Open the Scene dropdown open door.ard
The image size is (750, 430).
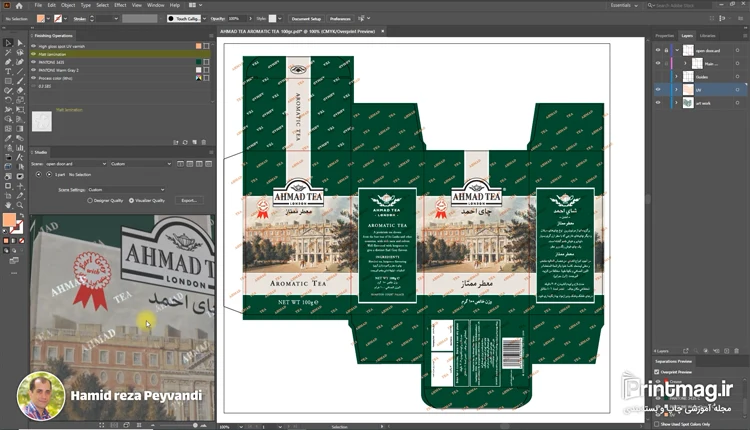[x=76, y=164]
